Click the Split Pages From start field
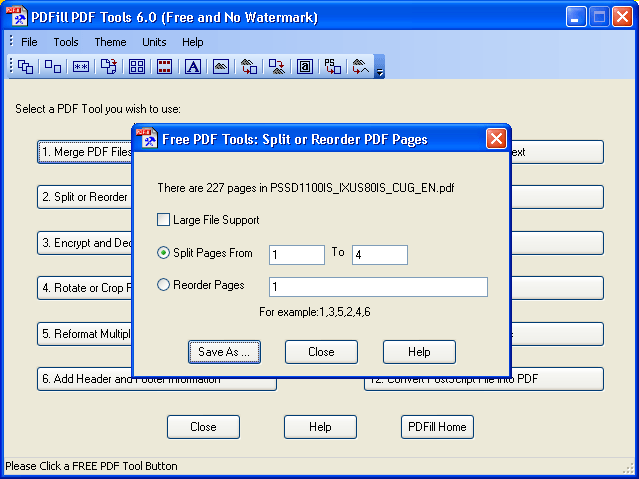The width and height of the screenshot is (639, 479). click(297, 255)
